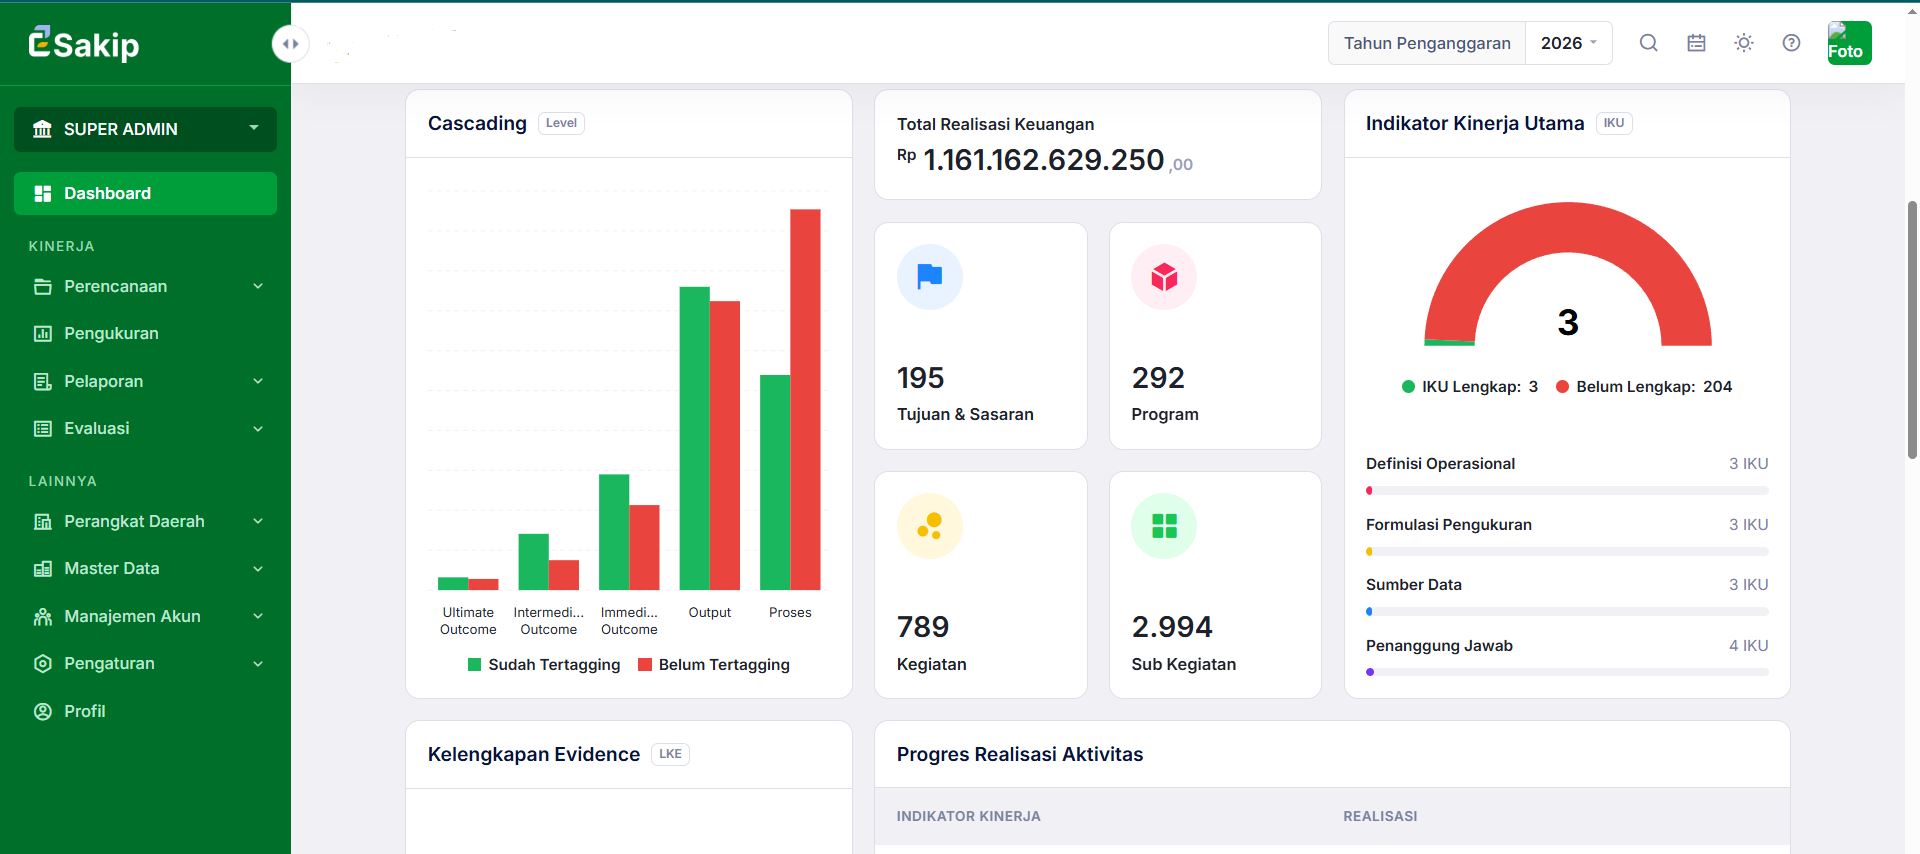Viewport: 1920px width, 854px height.
Task: Click the search magnifier icon in header
Action: 1649,43
